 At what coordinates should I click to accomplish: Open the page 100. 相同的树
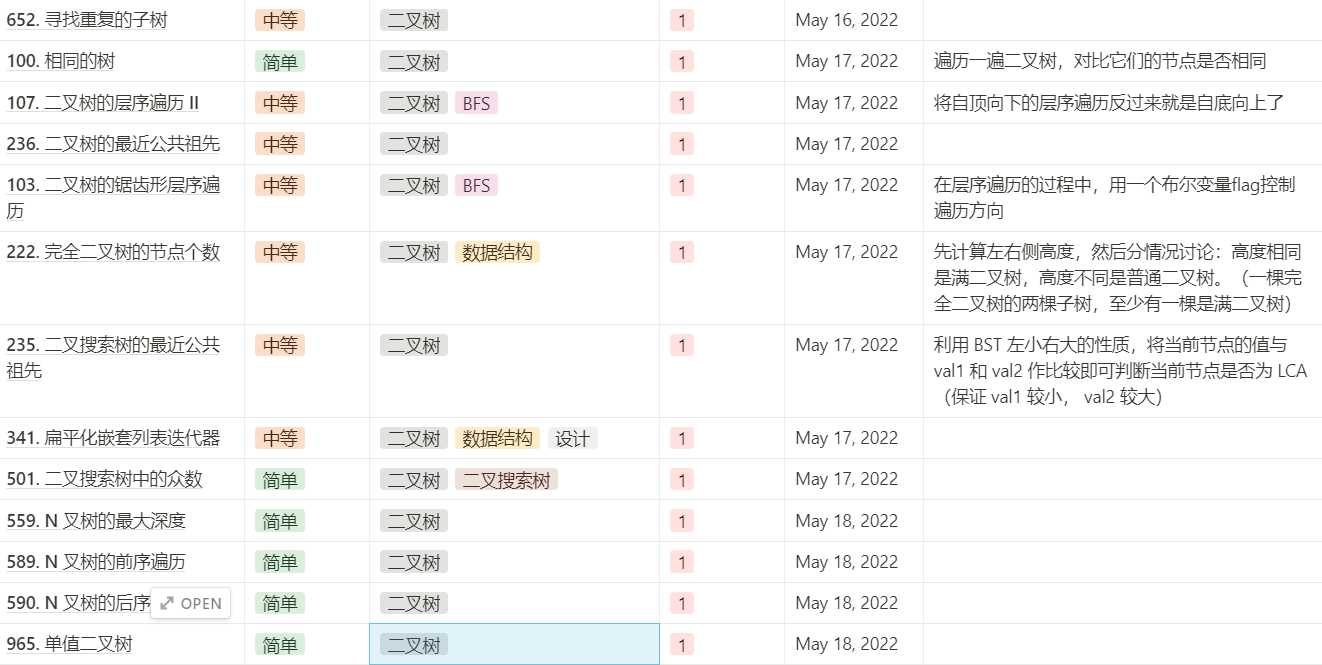click(60, 61)
